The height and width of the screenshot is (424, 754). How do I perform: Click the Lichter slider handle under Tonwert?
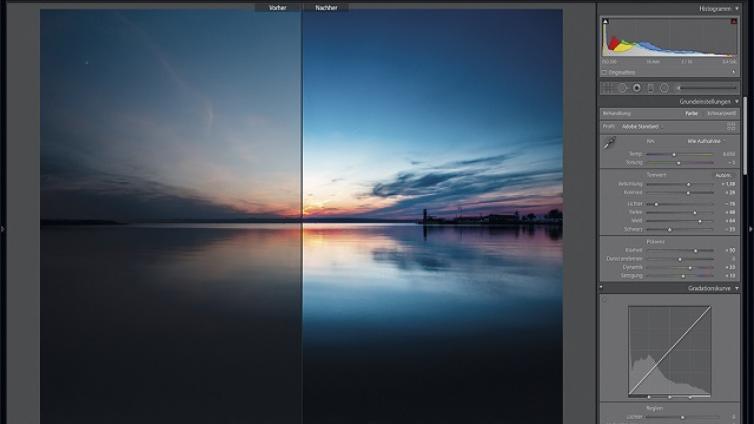(x=656, y=204)
